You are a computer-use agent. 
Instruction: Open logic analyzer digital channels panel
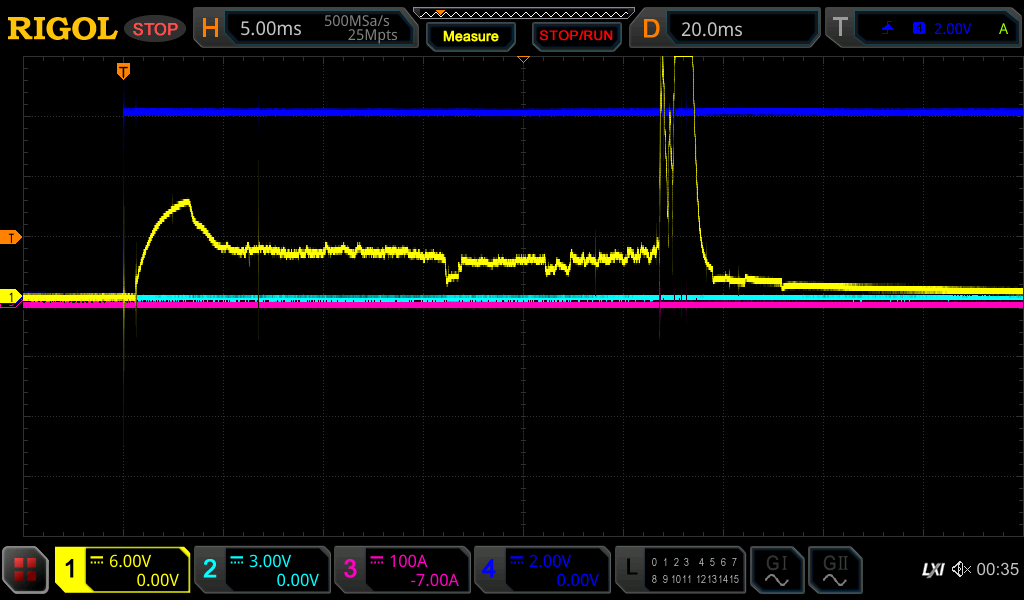680,570
